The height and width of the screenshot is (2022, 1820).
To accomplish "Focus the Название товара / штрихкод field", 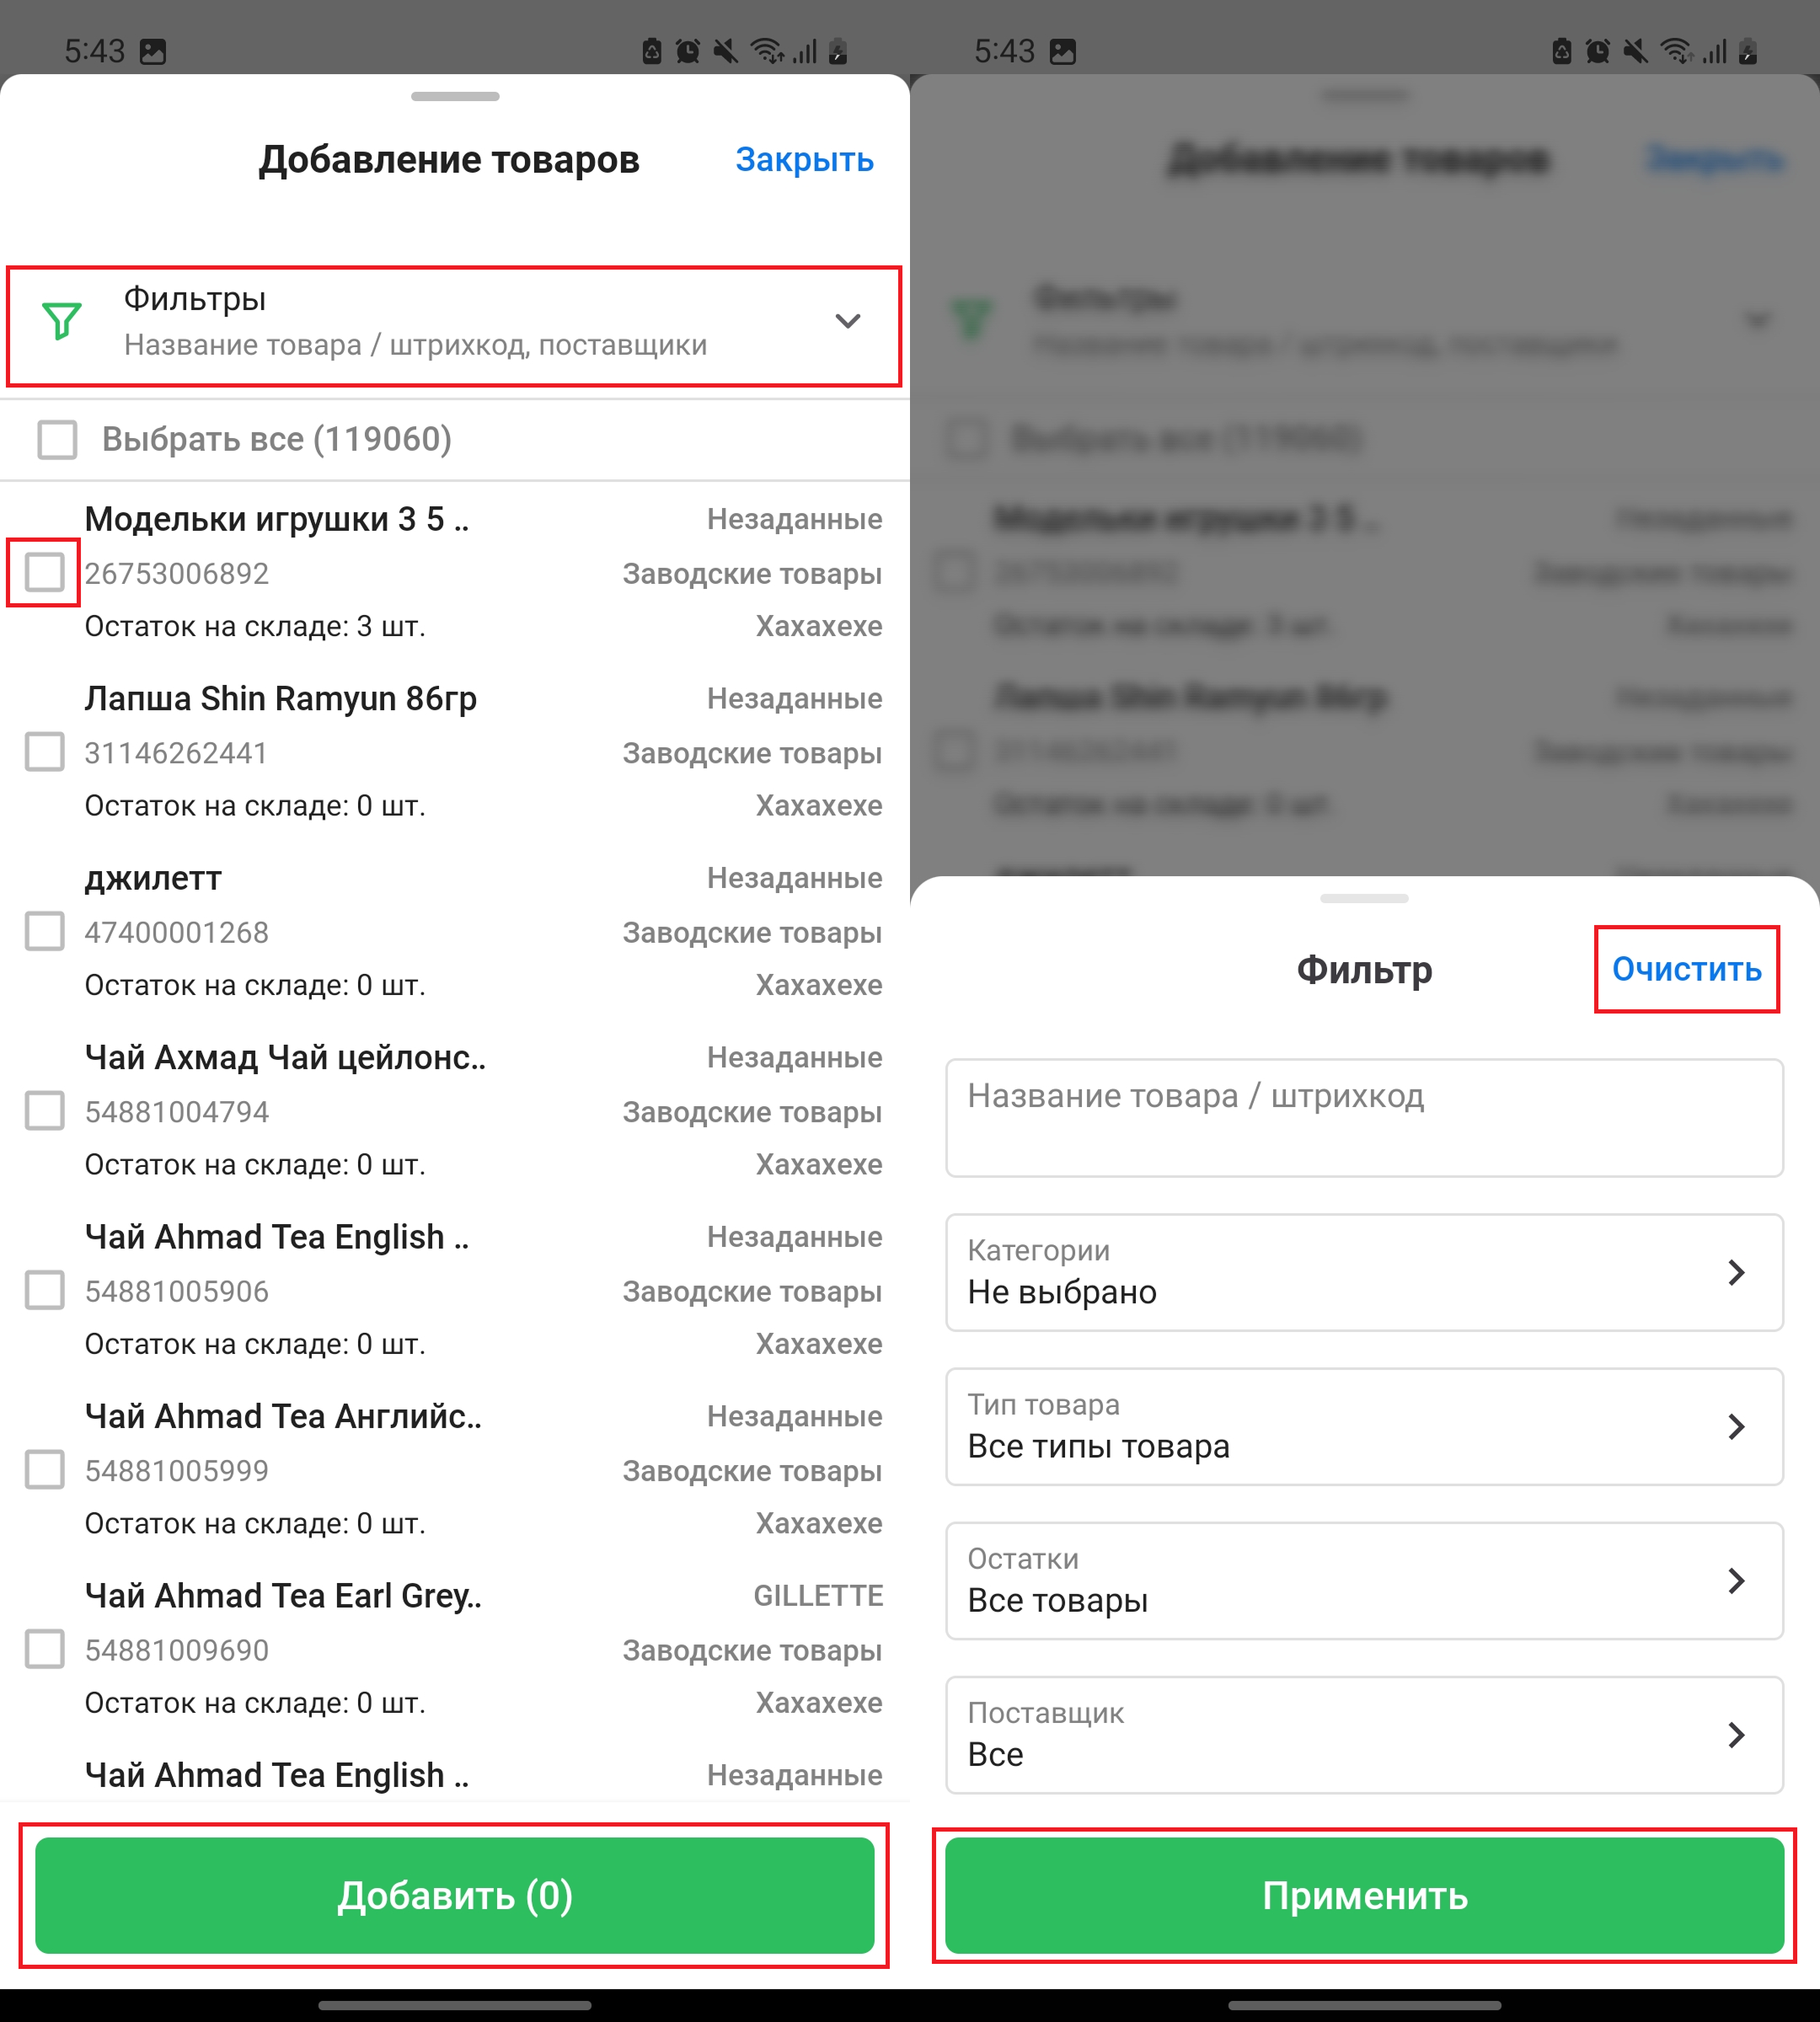I will click(1365, 1118).
